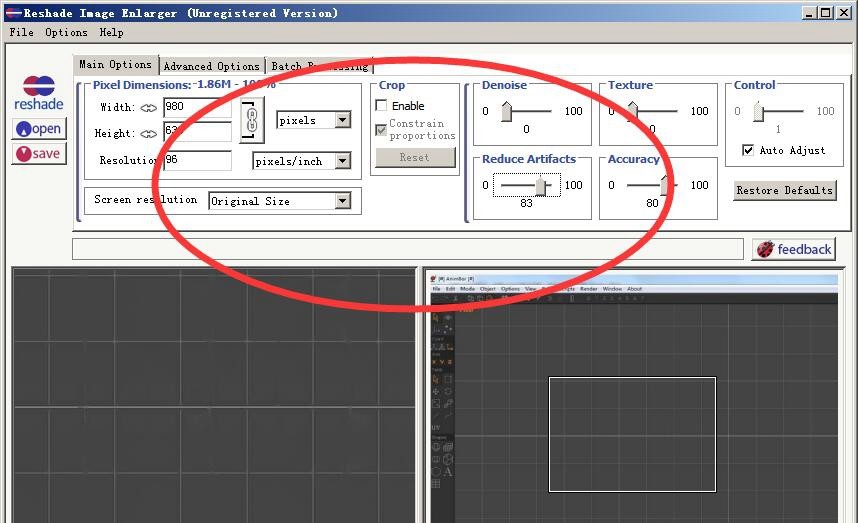The height and width of the screenshot is (523, 858).
Task: Click the Reset crop button
Action: [415, 158]
